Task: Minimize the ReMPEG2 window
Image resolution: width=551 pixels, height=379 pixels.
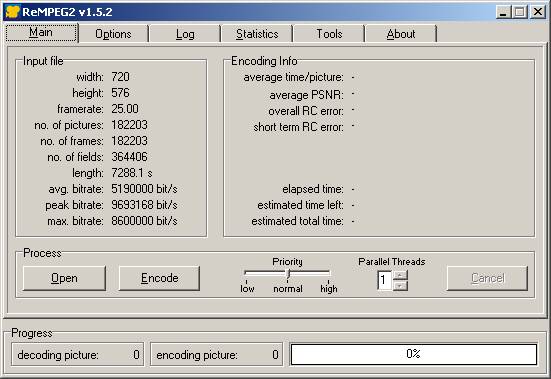Action: coord(503,12)
